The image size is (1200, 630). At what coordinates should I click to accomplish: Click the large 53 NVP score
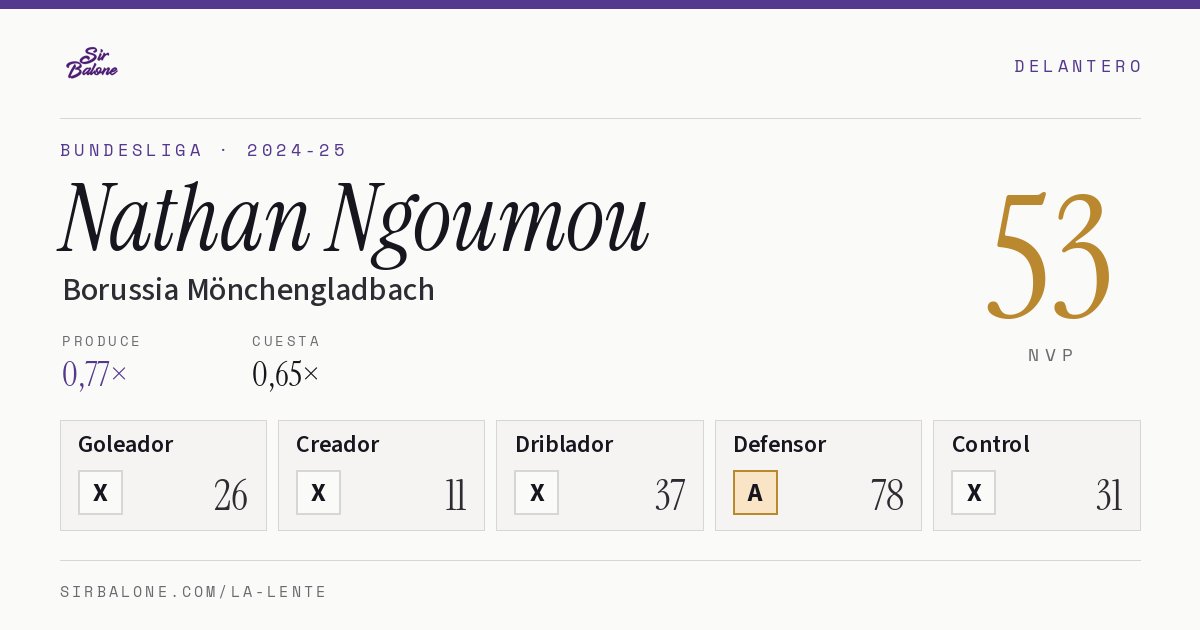pos(1050,255)
